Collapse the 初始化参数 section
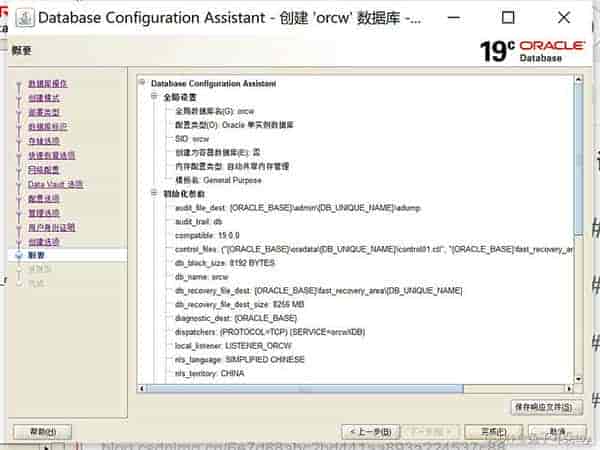600x450 pixels. 154,193
